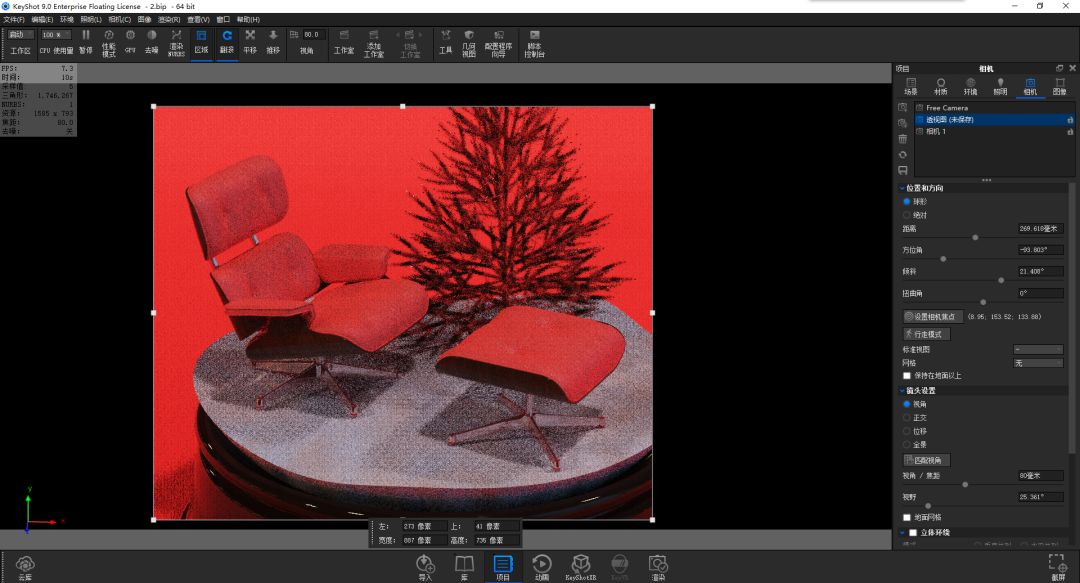Switch to the 图像 image tab
This screenshot has height=583, width=1080.
tap(1059, 87)
